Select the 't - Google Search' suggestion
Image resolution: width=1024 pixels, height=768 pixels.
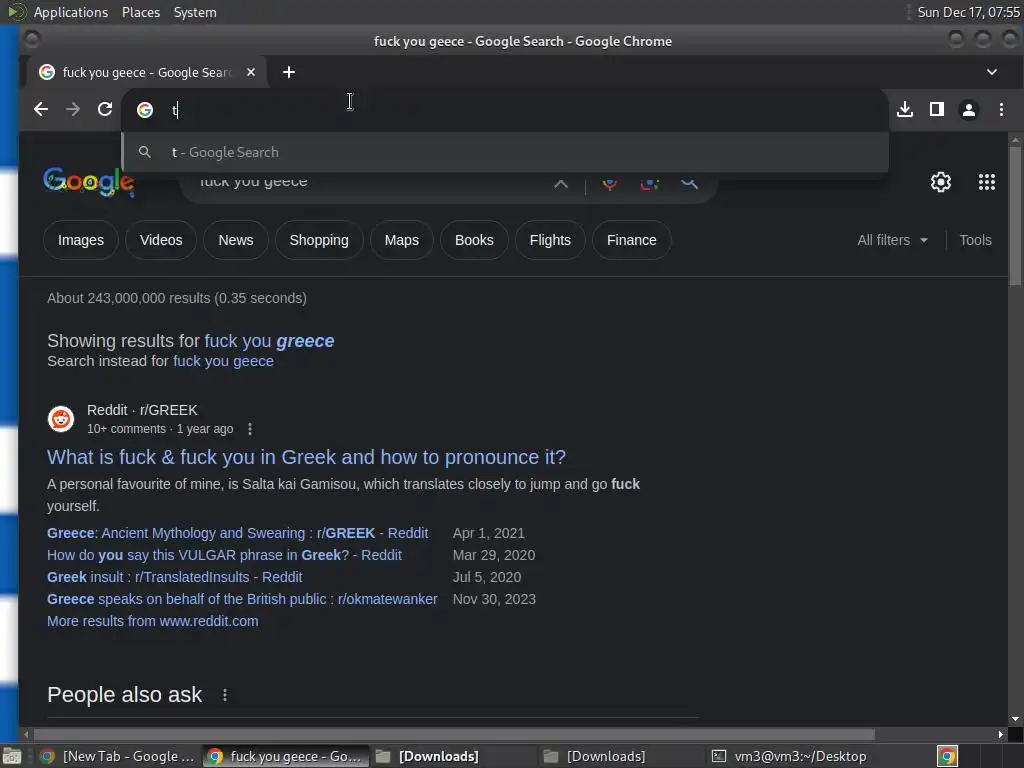tap(505, 152)
